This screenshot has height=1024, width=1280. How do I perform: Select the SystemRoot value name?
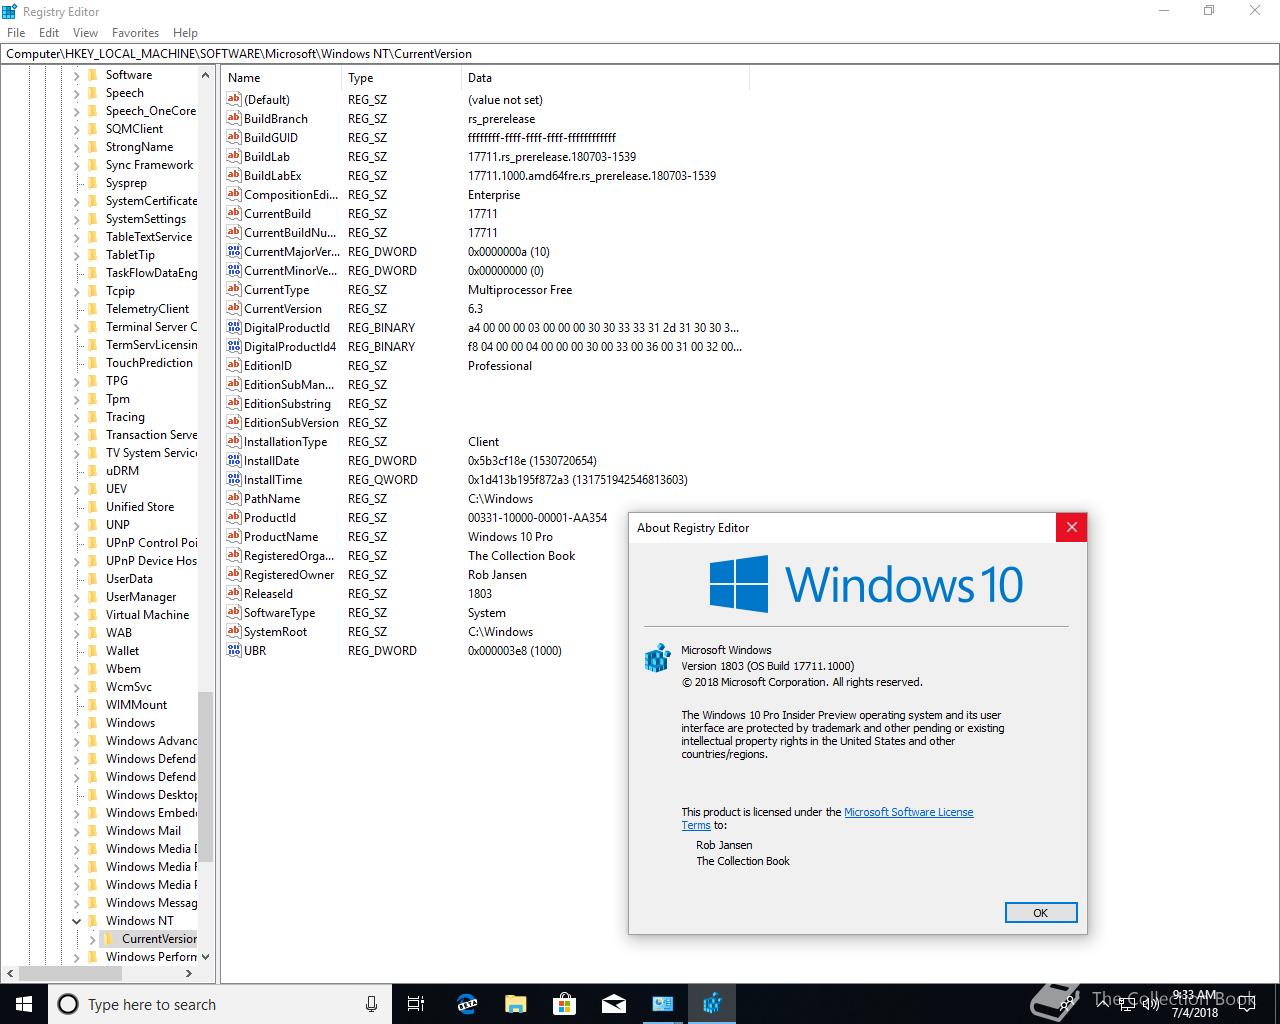(x=275, y=632)
